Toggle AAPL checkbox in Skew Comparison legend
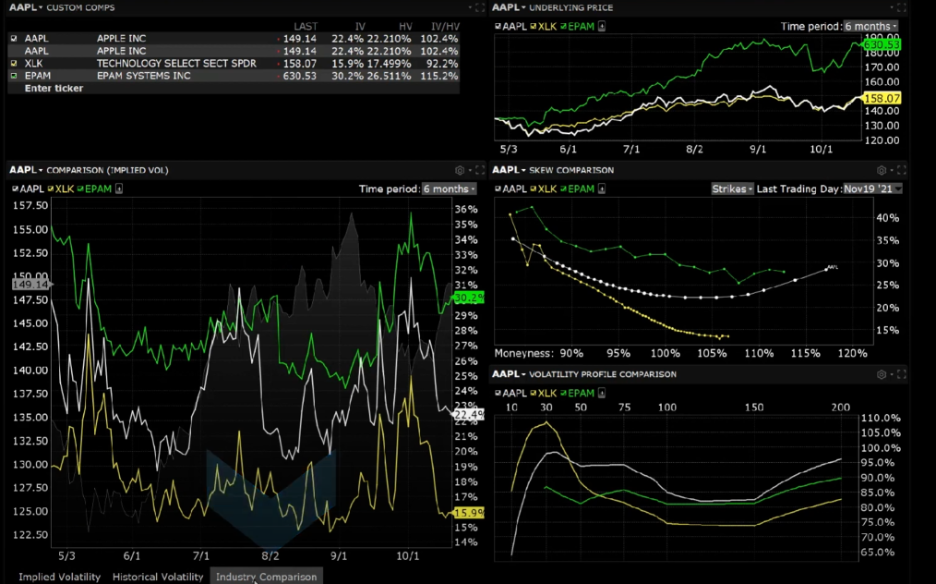936x584 pixels. 498,189
